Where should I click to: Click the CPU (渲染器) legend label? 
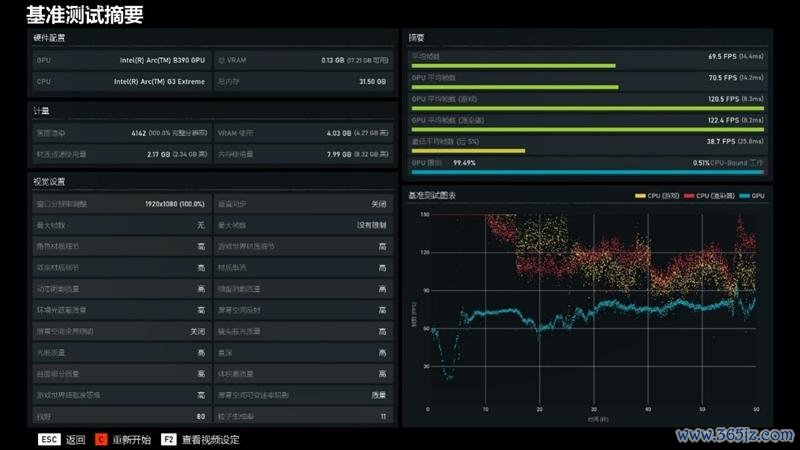[715, 195]
